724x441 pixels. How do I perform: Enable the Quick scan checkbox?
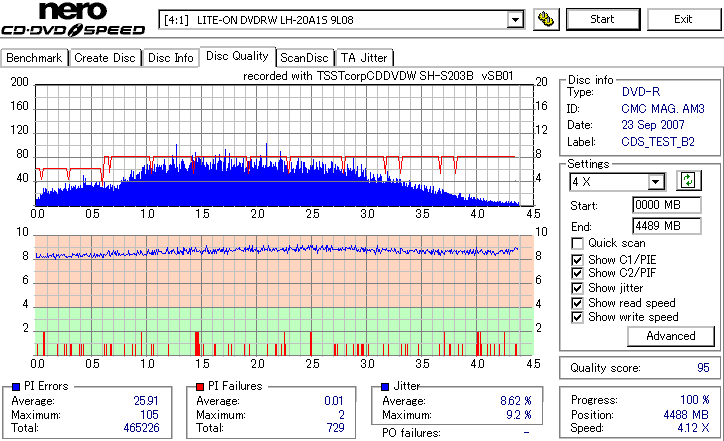pyautogui.click(x=577, y=243)
